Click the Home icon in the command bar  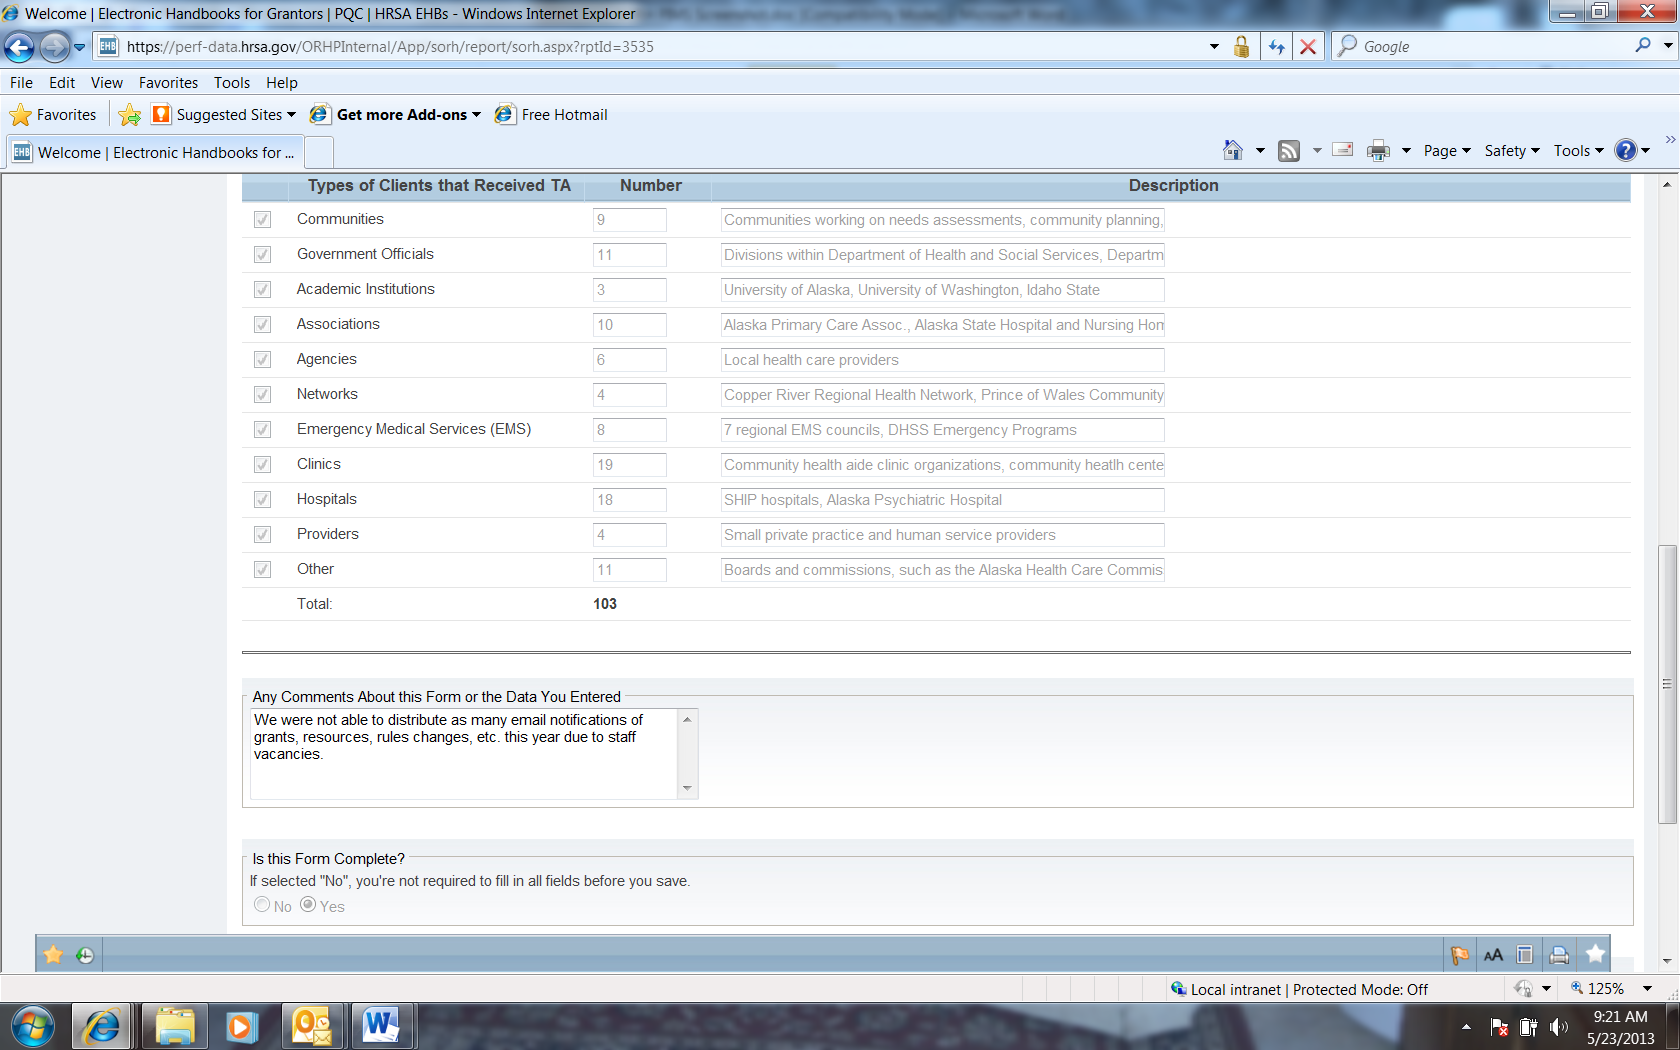point(1232,150)
